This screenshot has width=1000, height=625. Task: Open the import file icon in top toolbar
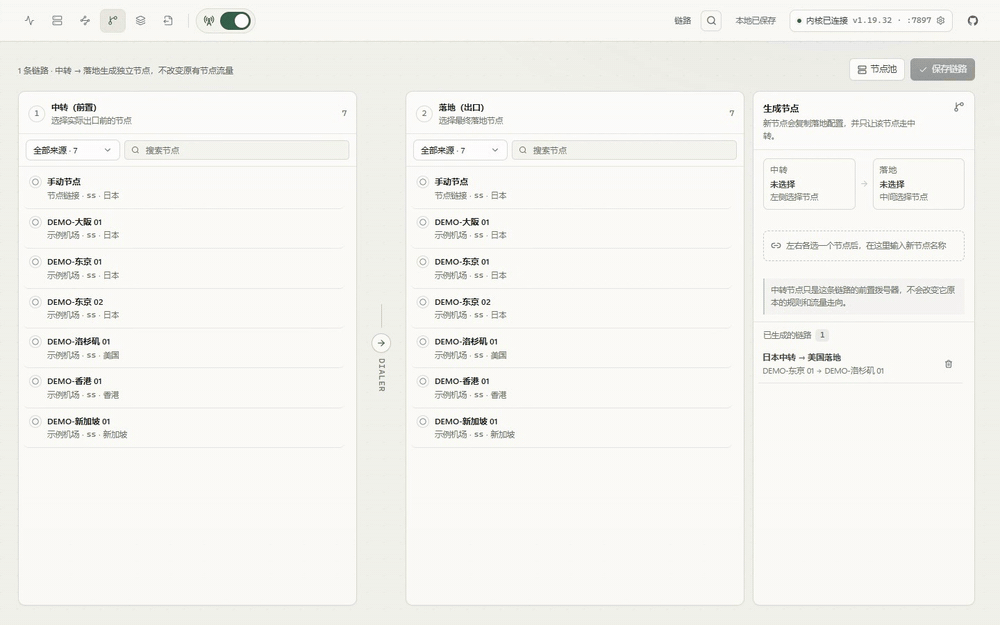pyautogui.click(x=168, y=20)
